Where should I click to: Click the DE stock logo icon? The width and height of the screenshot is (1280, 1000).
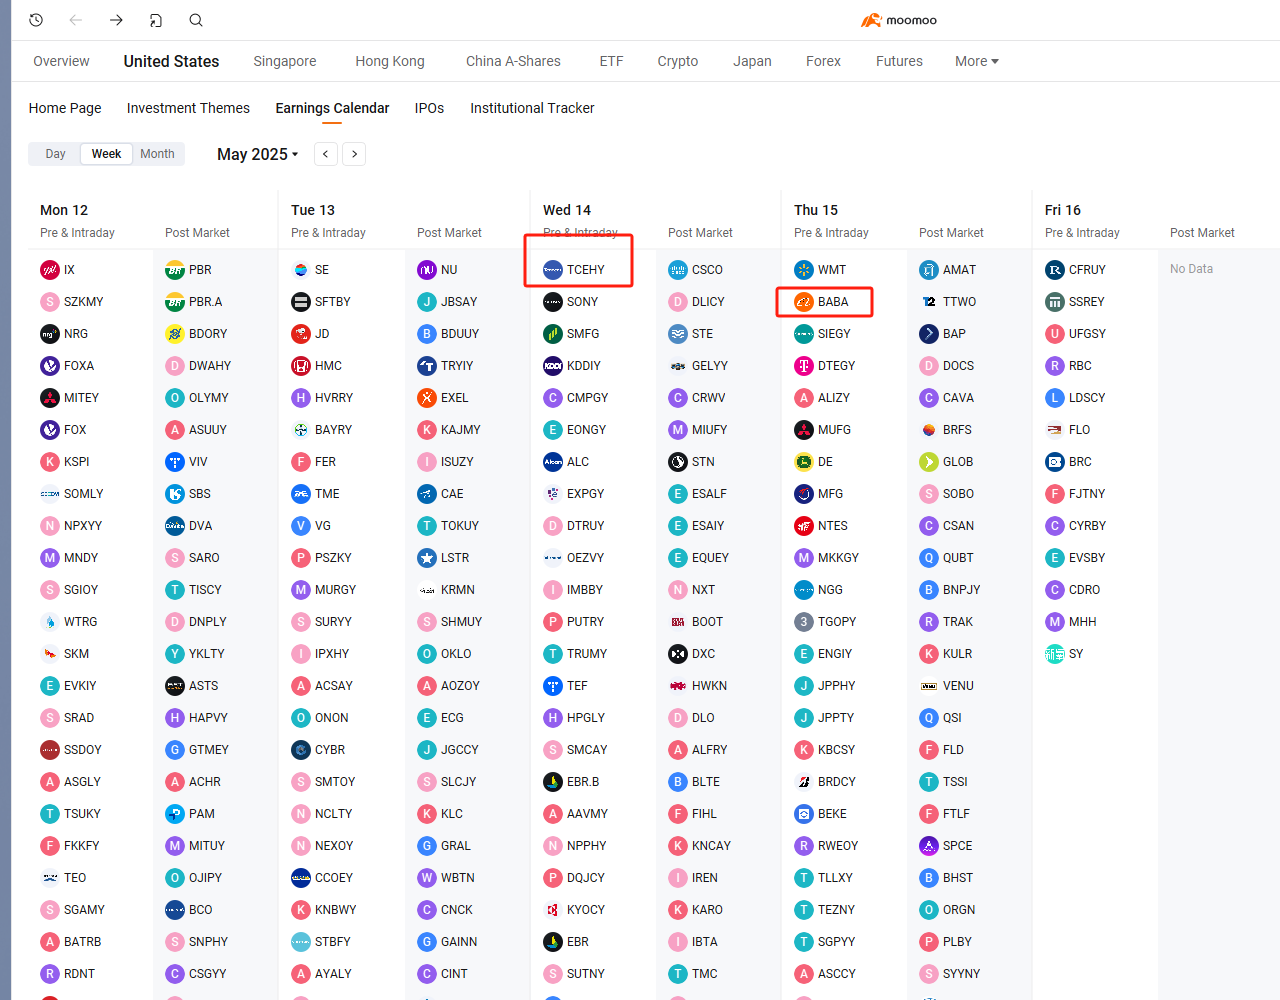click(804, 462)
